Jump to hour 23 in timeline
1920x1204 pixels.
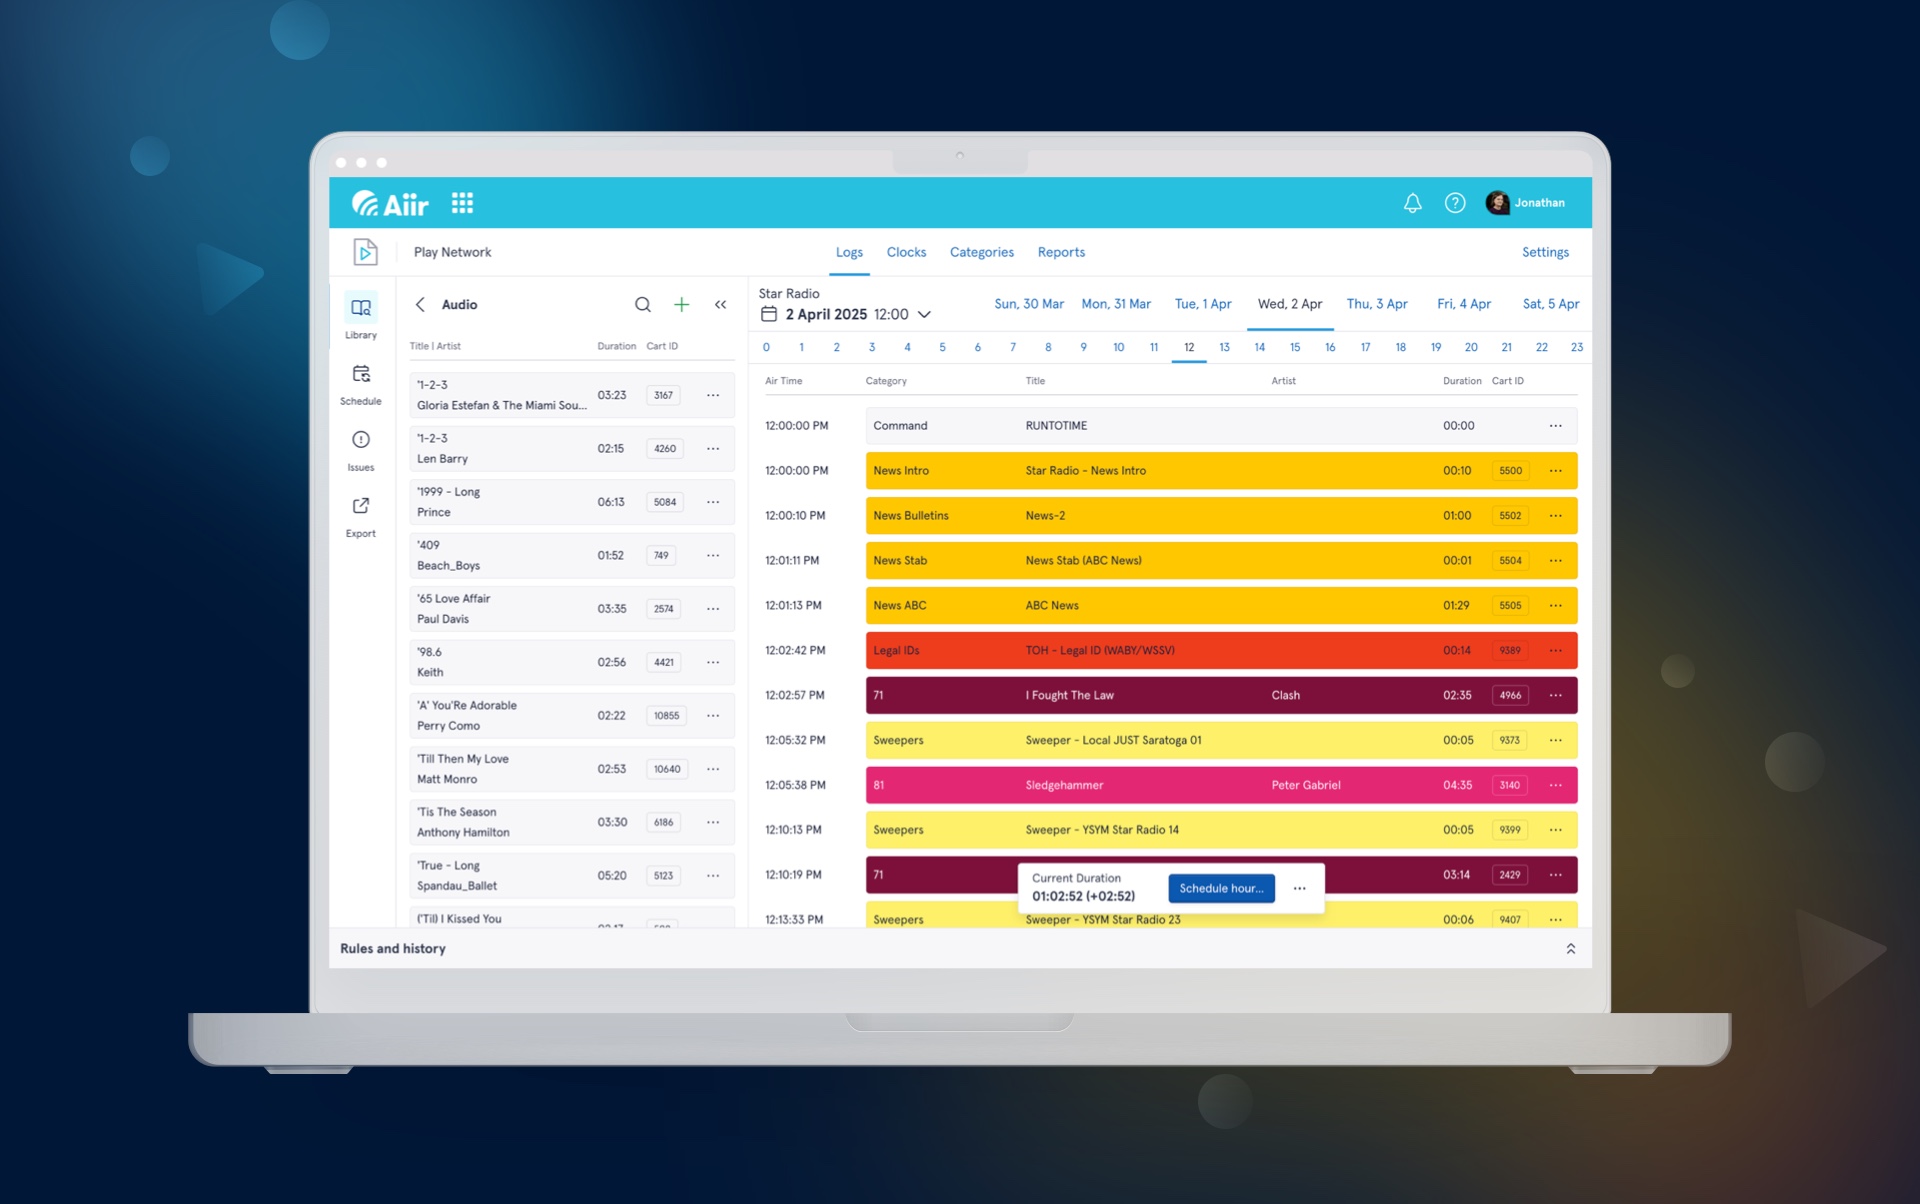click(x=1577, y=348)
